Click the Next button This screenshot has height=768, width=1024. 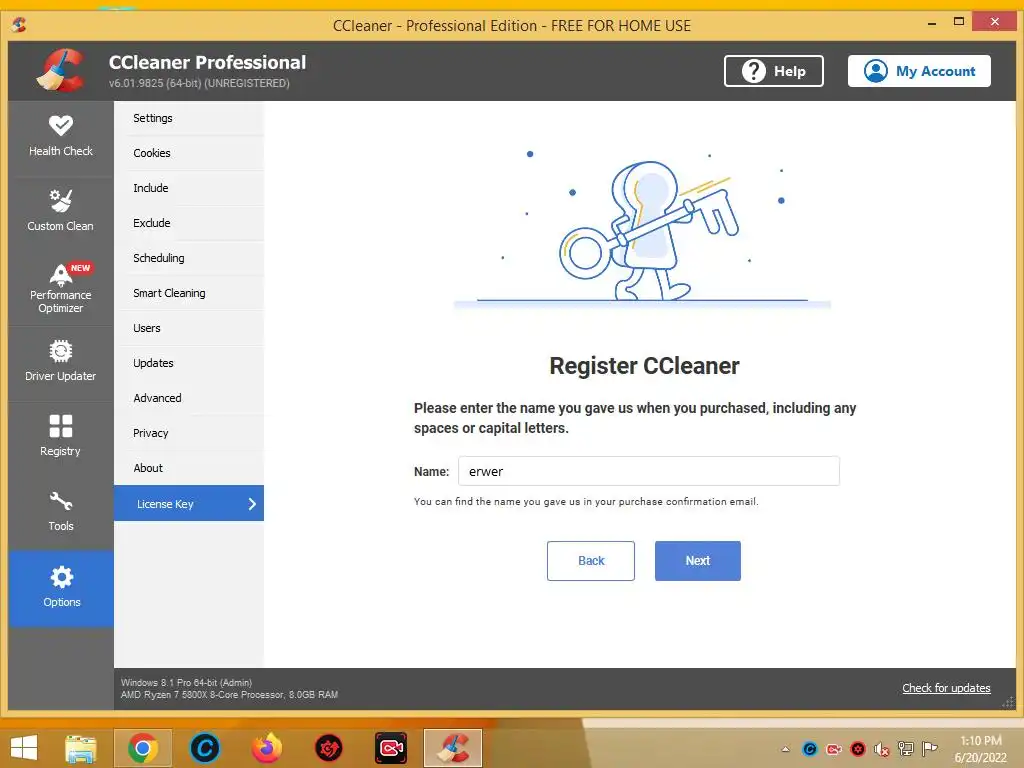(x=697, y=560)
